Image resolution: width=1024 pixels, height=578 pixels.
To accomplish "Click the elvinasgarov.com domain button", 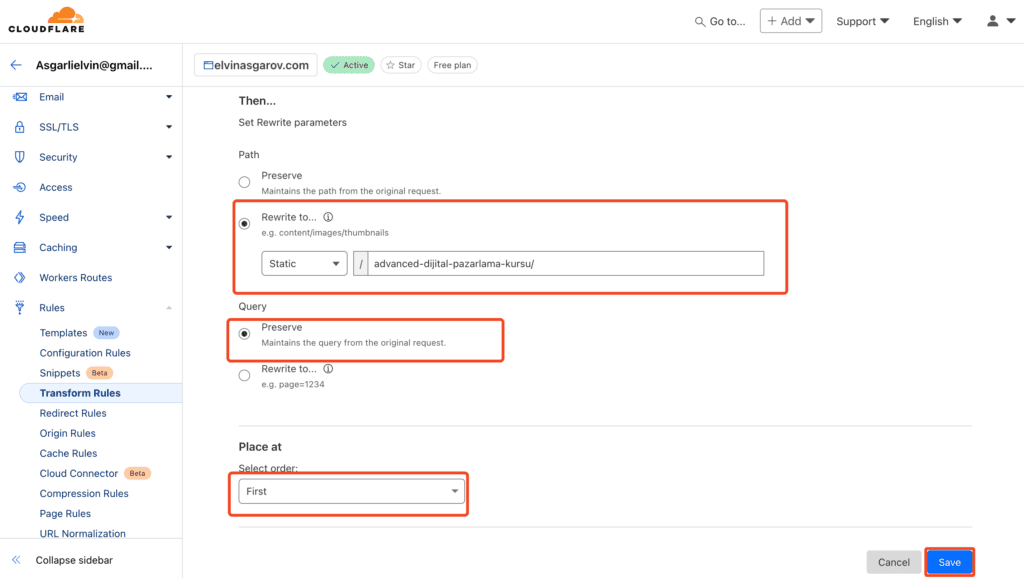I will click(256, 65).
